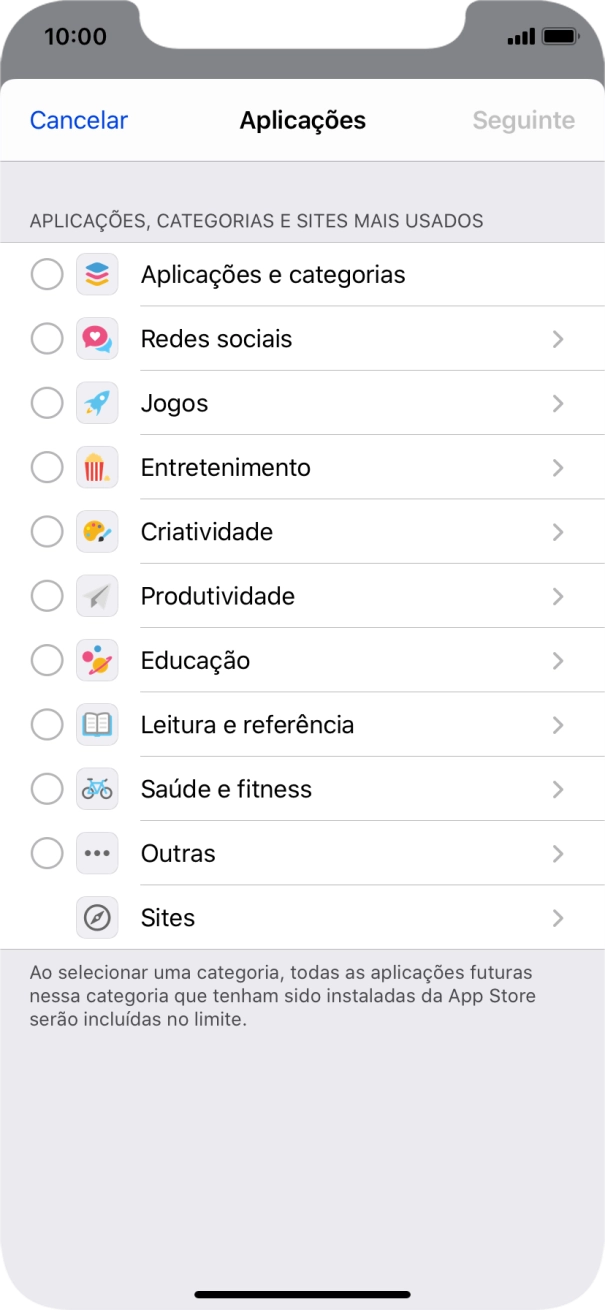Click the Saúde e fitness bicycle icon
605x1310 pixels.
click(x=97, y=789)
